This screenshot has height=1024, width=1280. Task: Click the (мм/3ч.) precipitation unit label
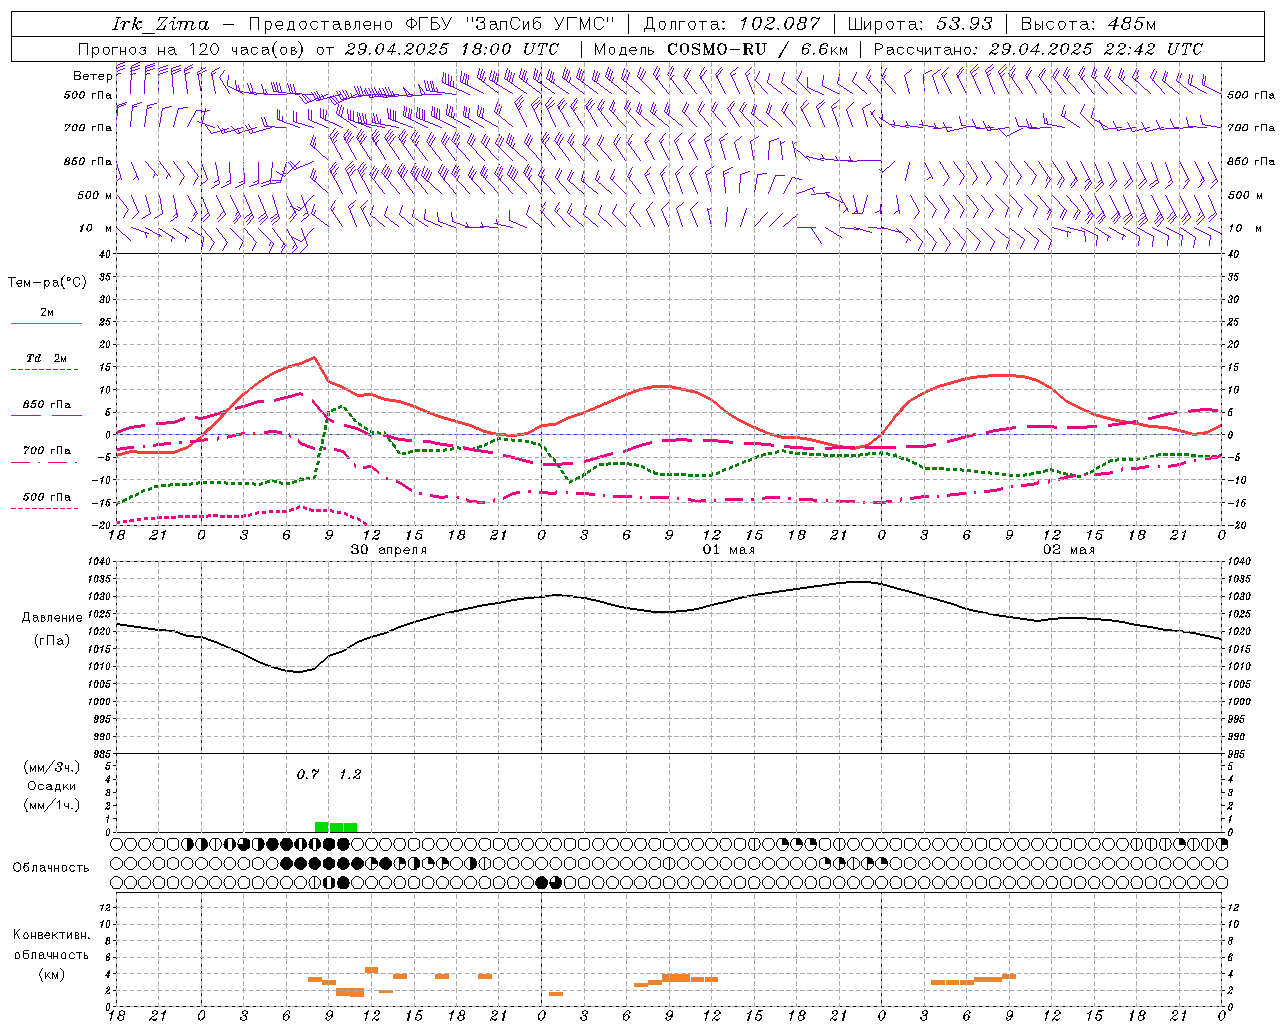52,767
